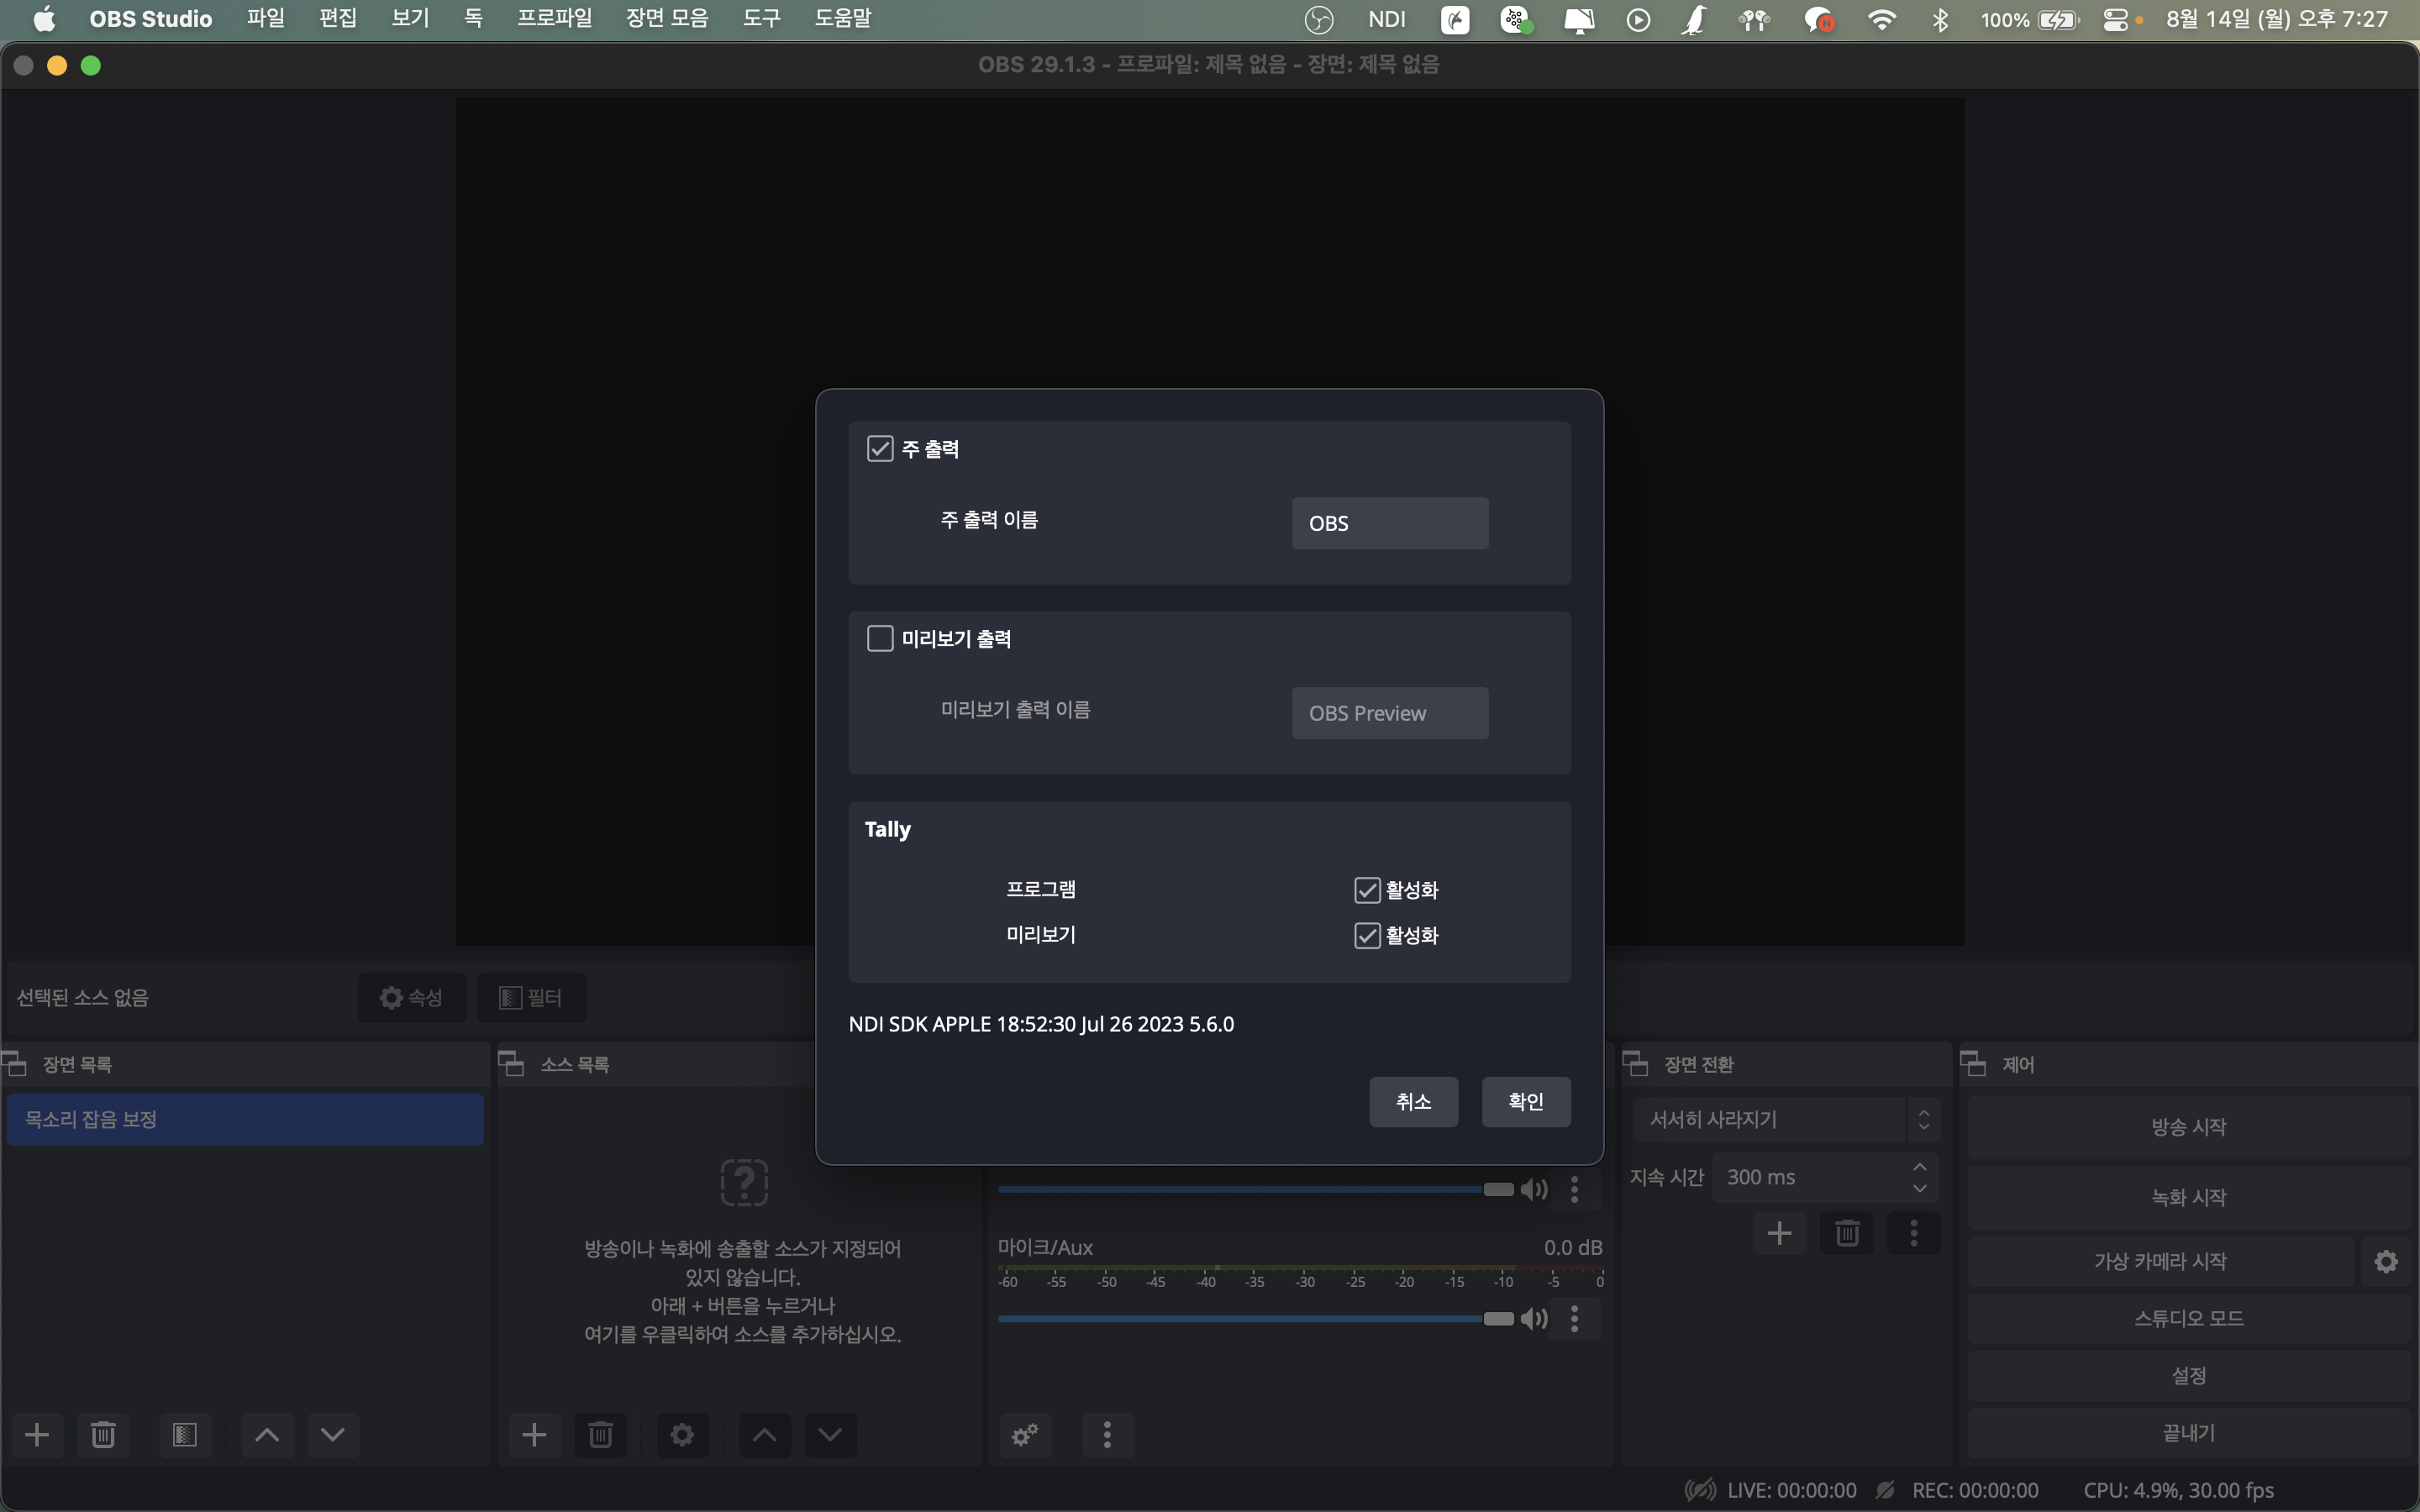Click 방송 시작 button
The height and width of the screenshot is (1512, 2420).
[2189, 1127]
